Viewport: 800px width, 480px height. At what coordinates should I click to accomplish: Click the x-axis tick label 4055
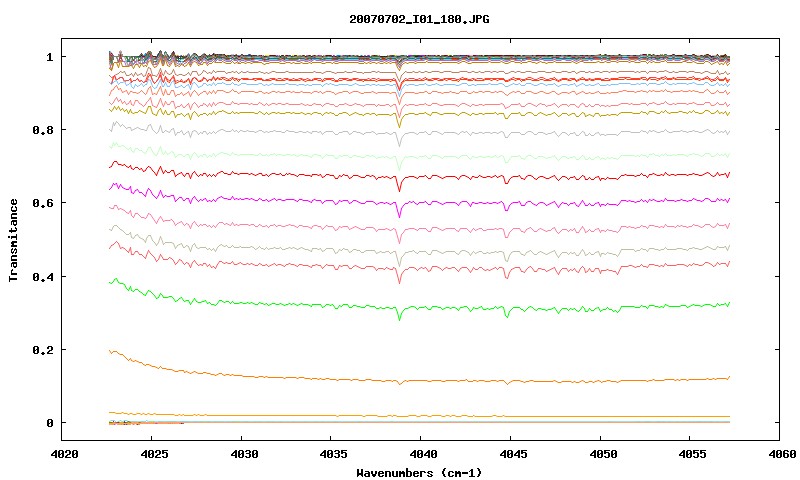point(692,453)
